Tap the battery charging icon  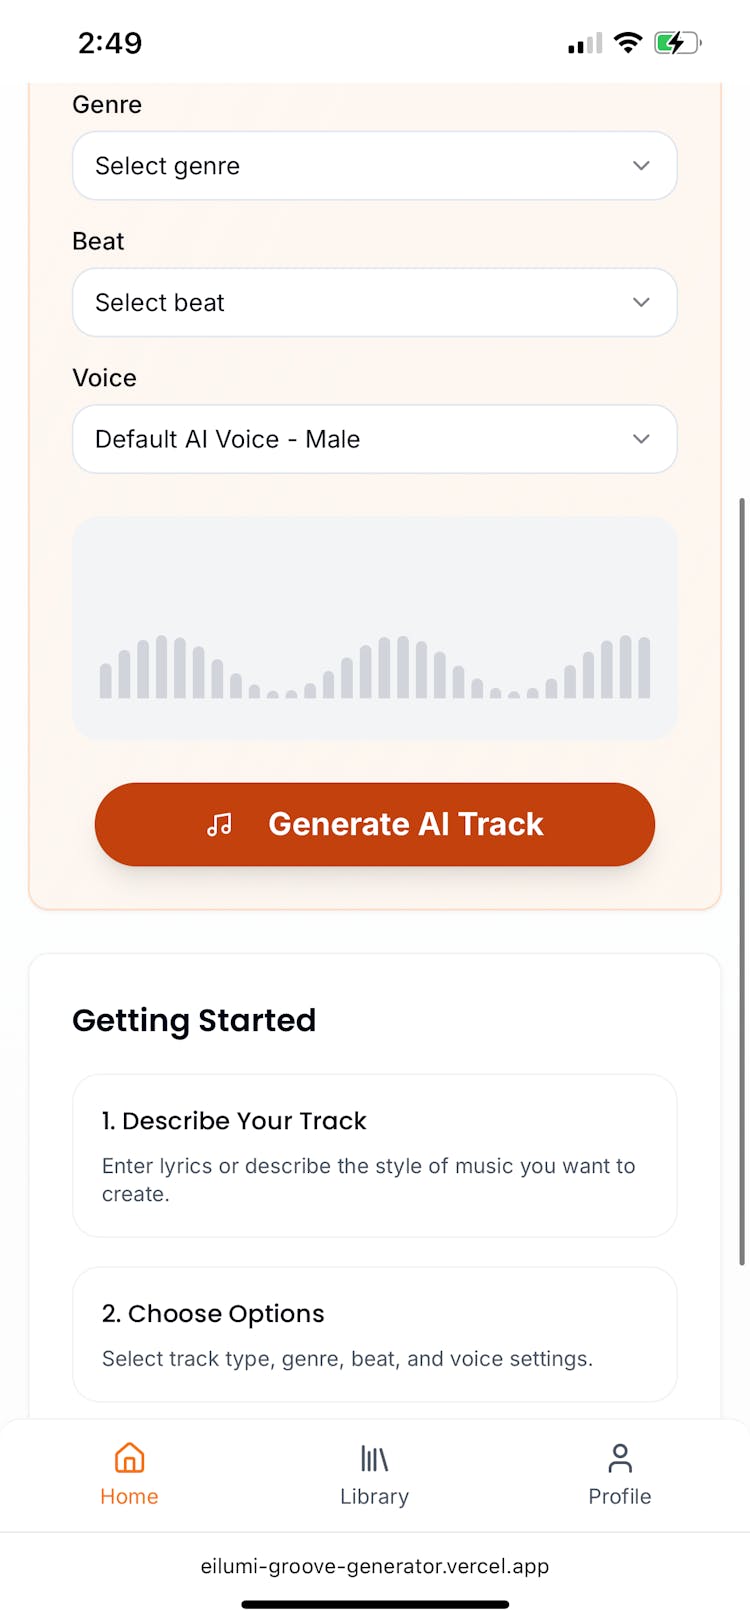[x=677, y=43]
